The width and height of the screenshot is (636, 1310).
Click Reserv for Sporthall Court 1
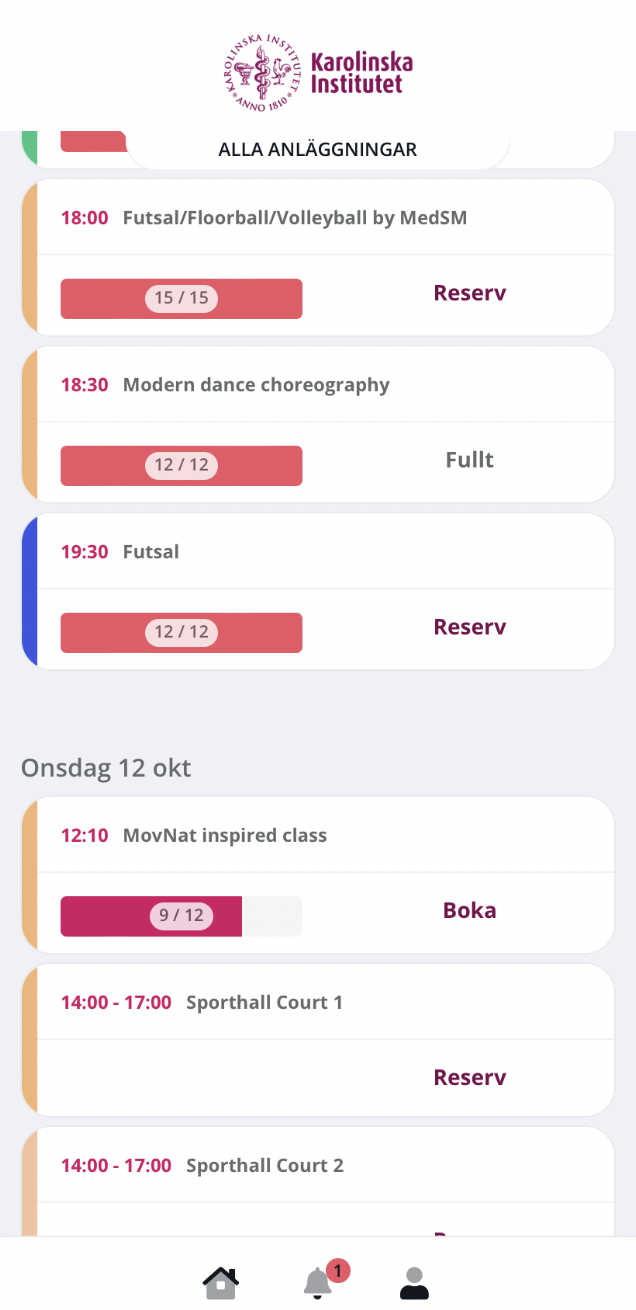pyautogui.click(x=469, y=1078)
